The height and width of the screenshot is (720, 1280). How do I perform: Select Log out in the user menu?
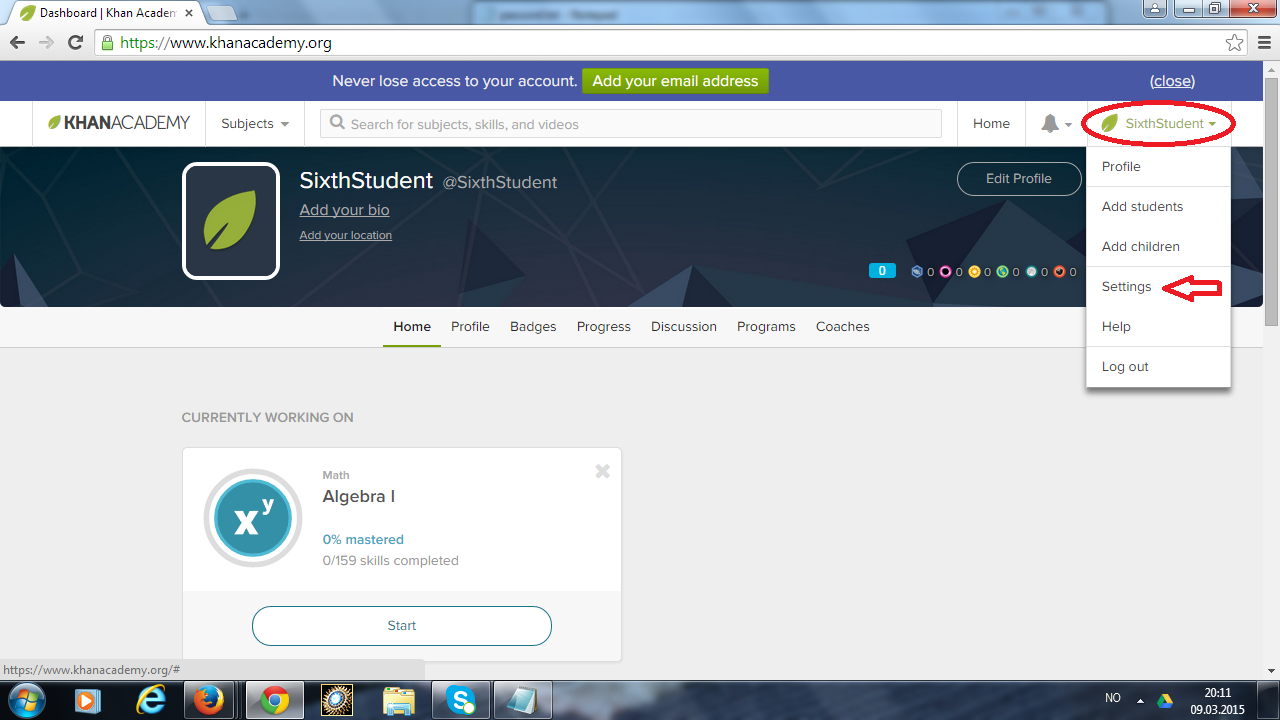tap(1125, 367)
